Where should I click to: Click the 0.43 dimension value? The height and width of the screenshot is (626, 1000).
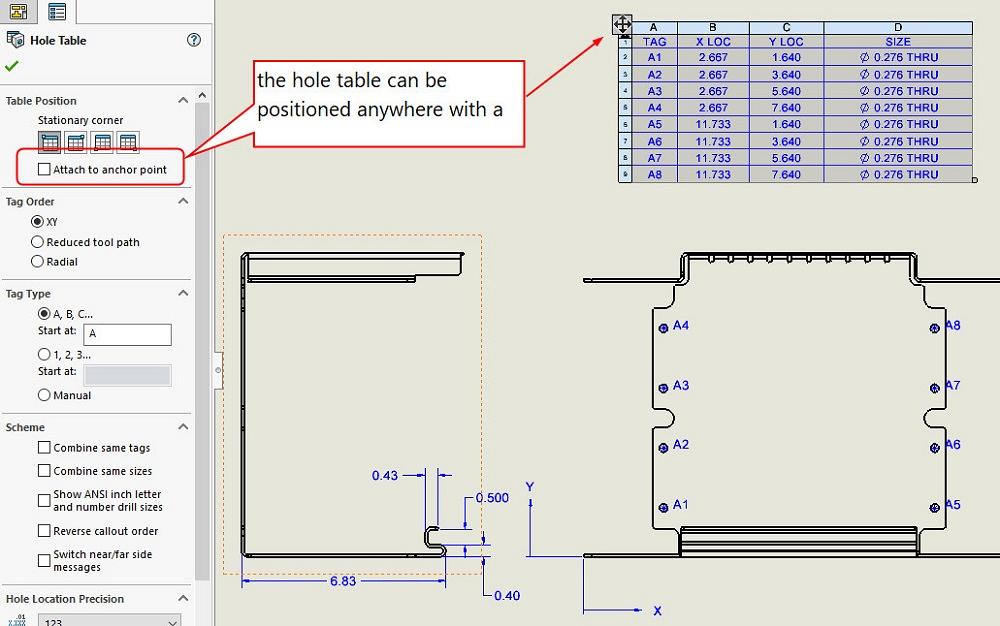[x=385, y=476]
